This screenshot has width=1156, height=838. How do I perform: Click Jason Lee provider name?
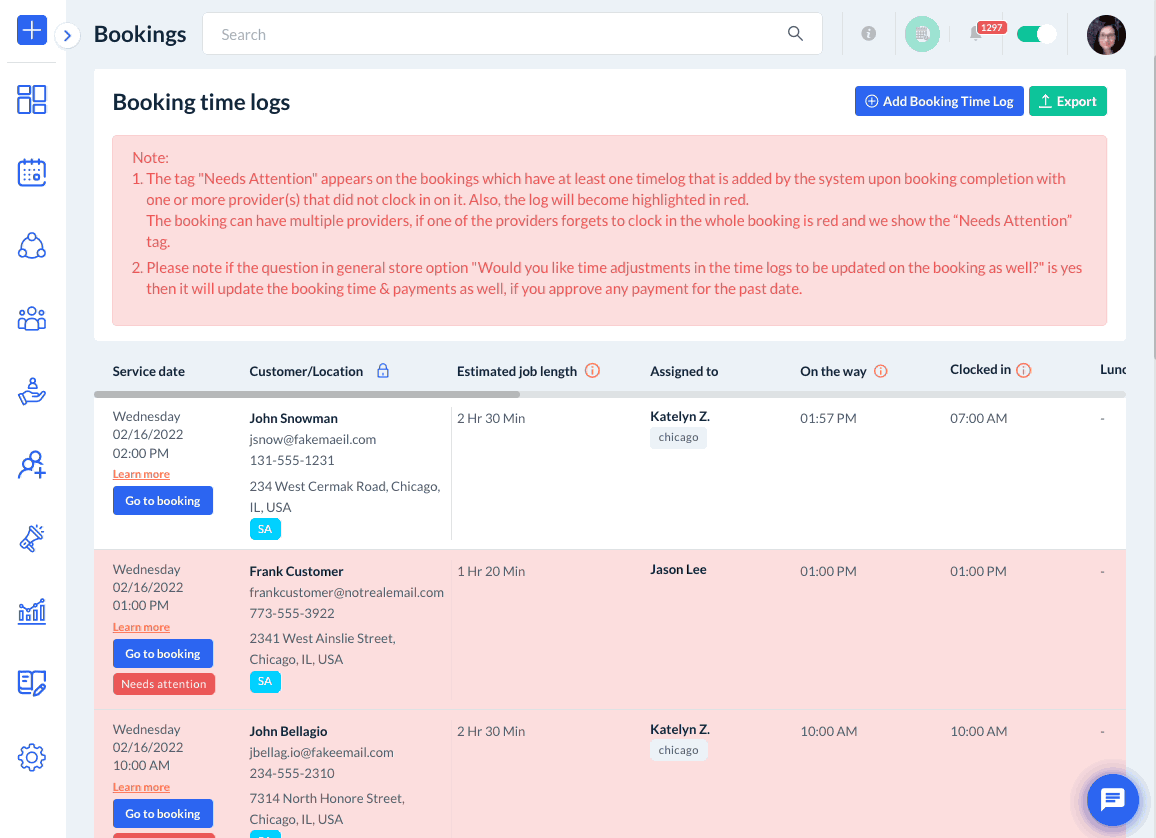pos(678,570)
